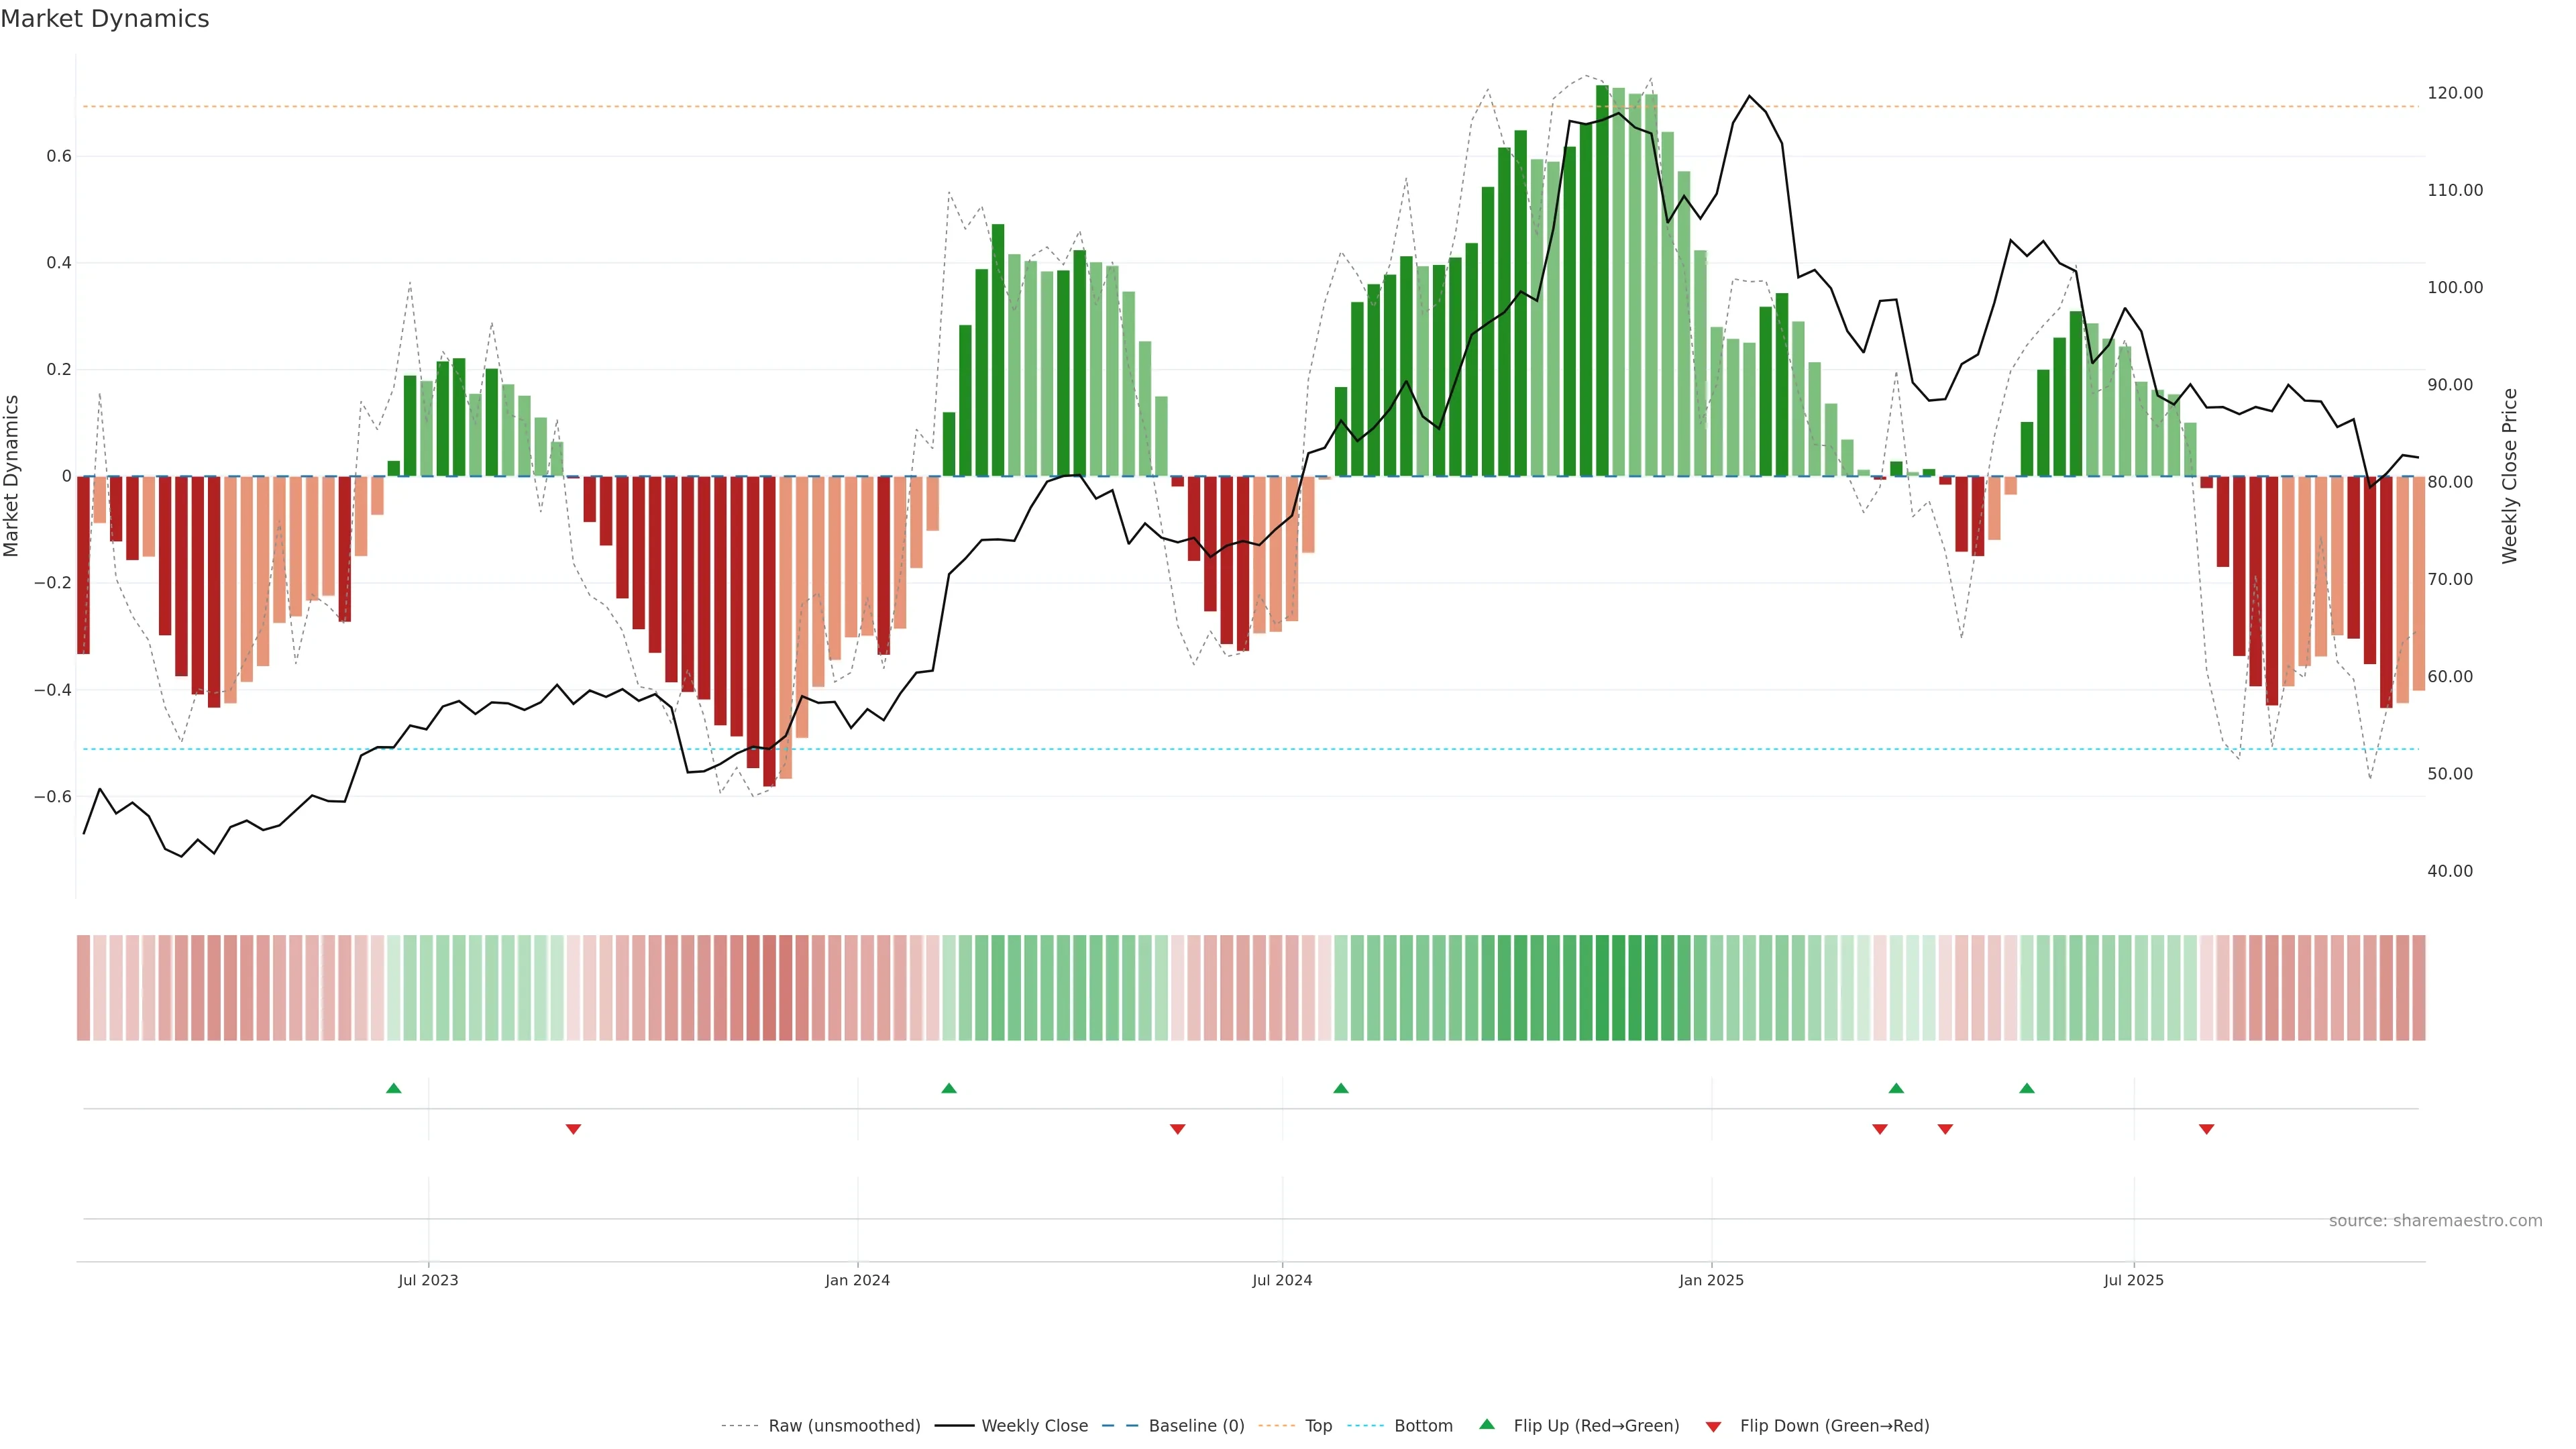Viewport: 2576px width, 1449px height.
Task: Click the Jan 2025 x-axis label
Action: click(1711, 1280)
